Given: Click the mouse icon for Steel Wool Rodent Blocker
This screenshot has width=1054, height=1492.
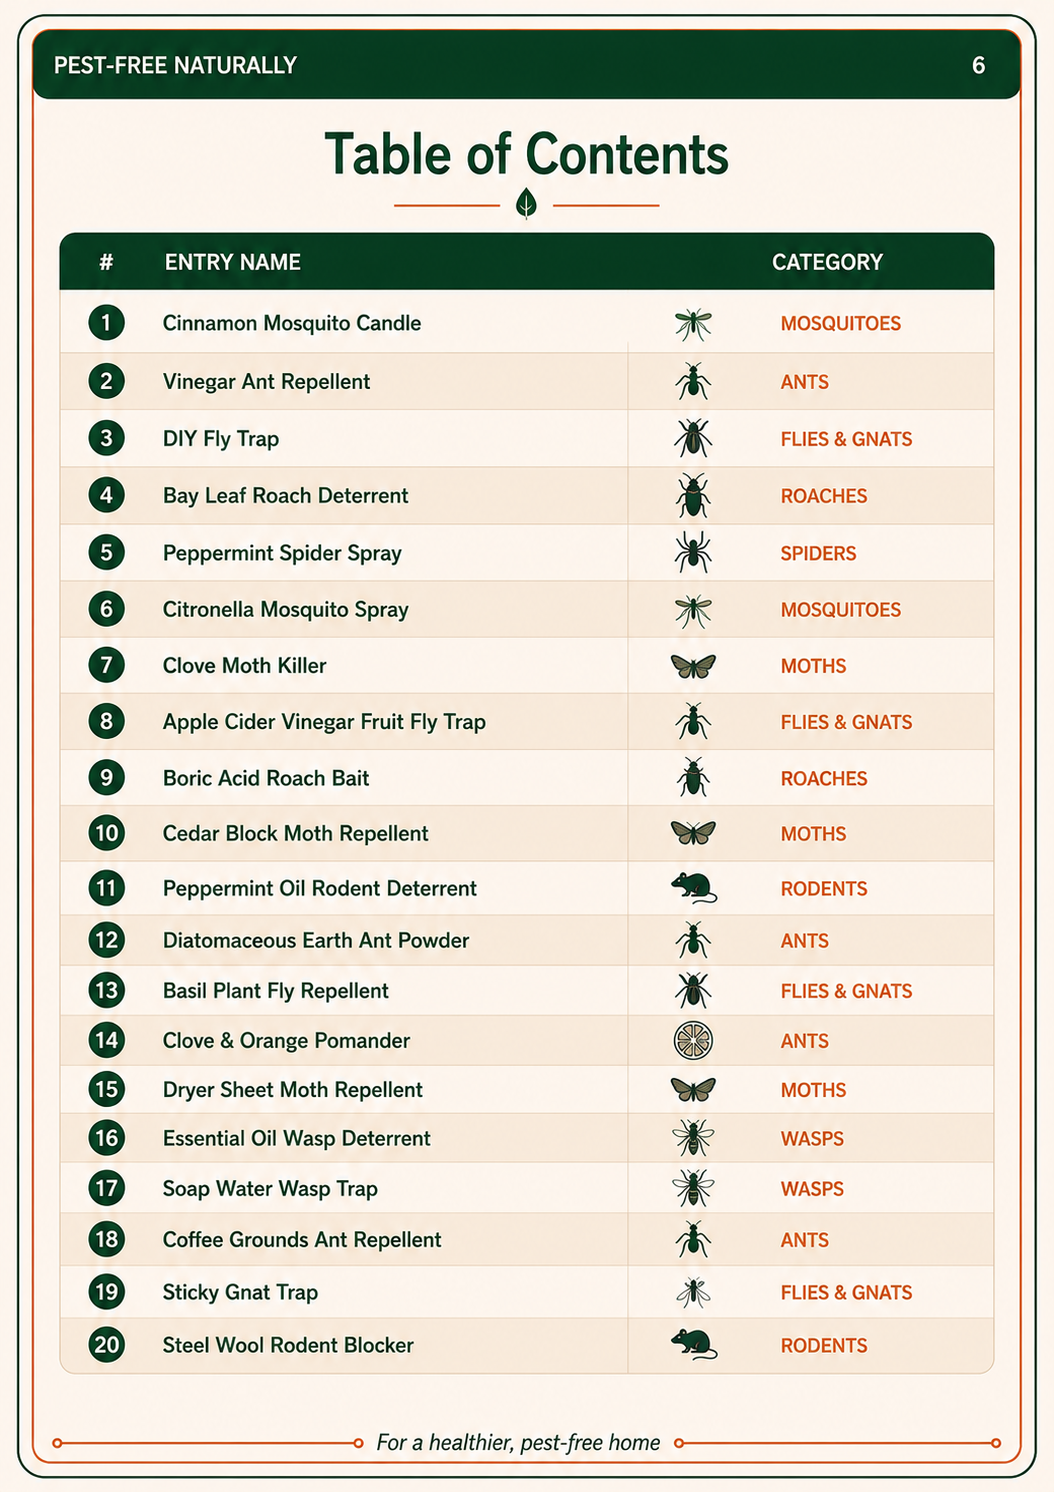Looking at the screenshot, I should click(693, 1345).
